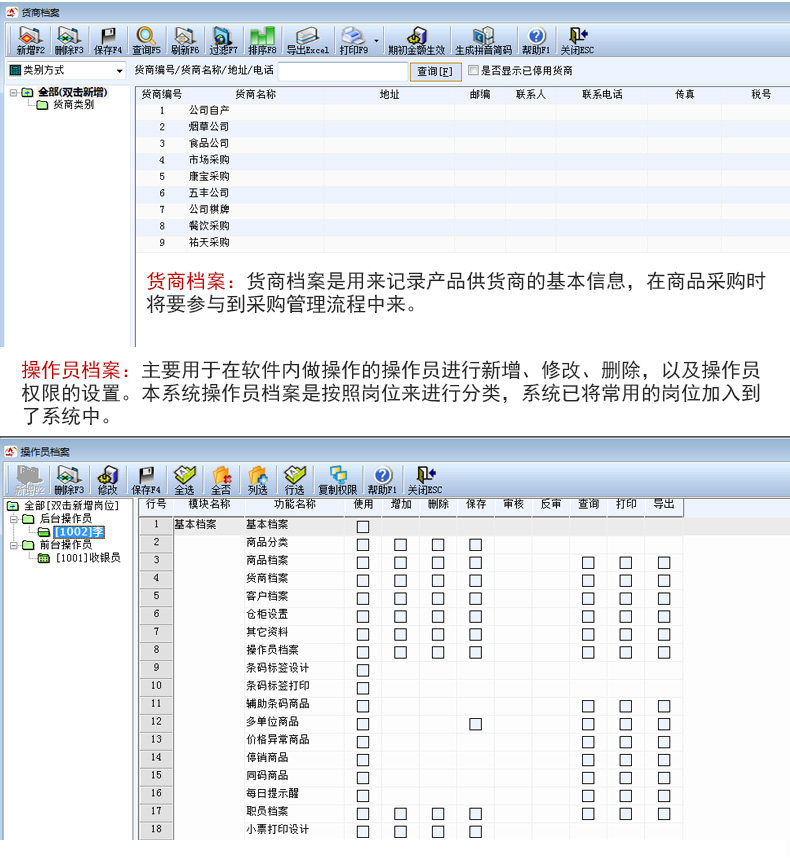The image size is (790, 858).
Task: Click 保存F4 in 操作员档案 toolbar
Action: coord(146,480)
